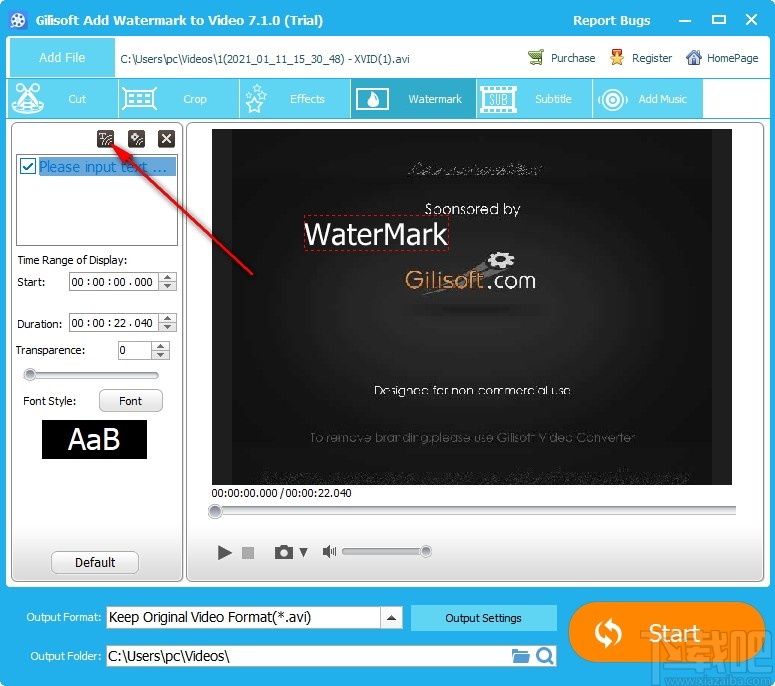Click the Output Settings button
This screenshot has width=775, height=686.
[x=483, y=618]
